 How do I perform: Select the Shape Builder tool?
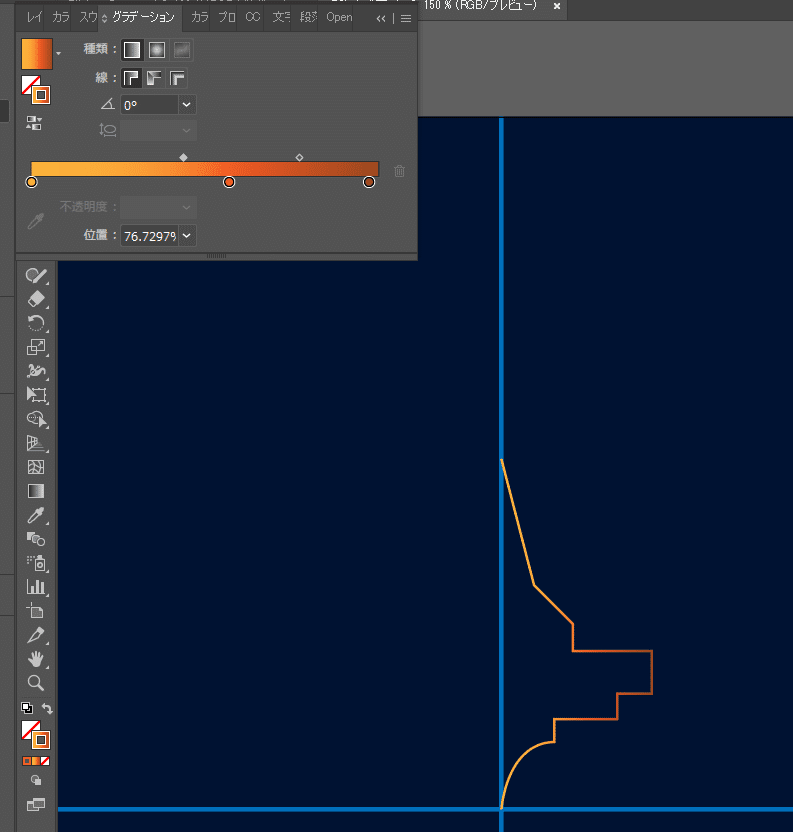[x=36, y=419]
